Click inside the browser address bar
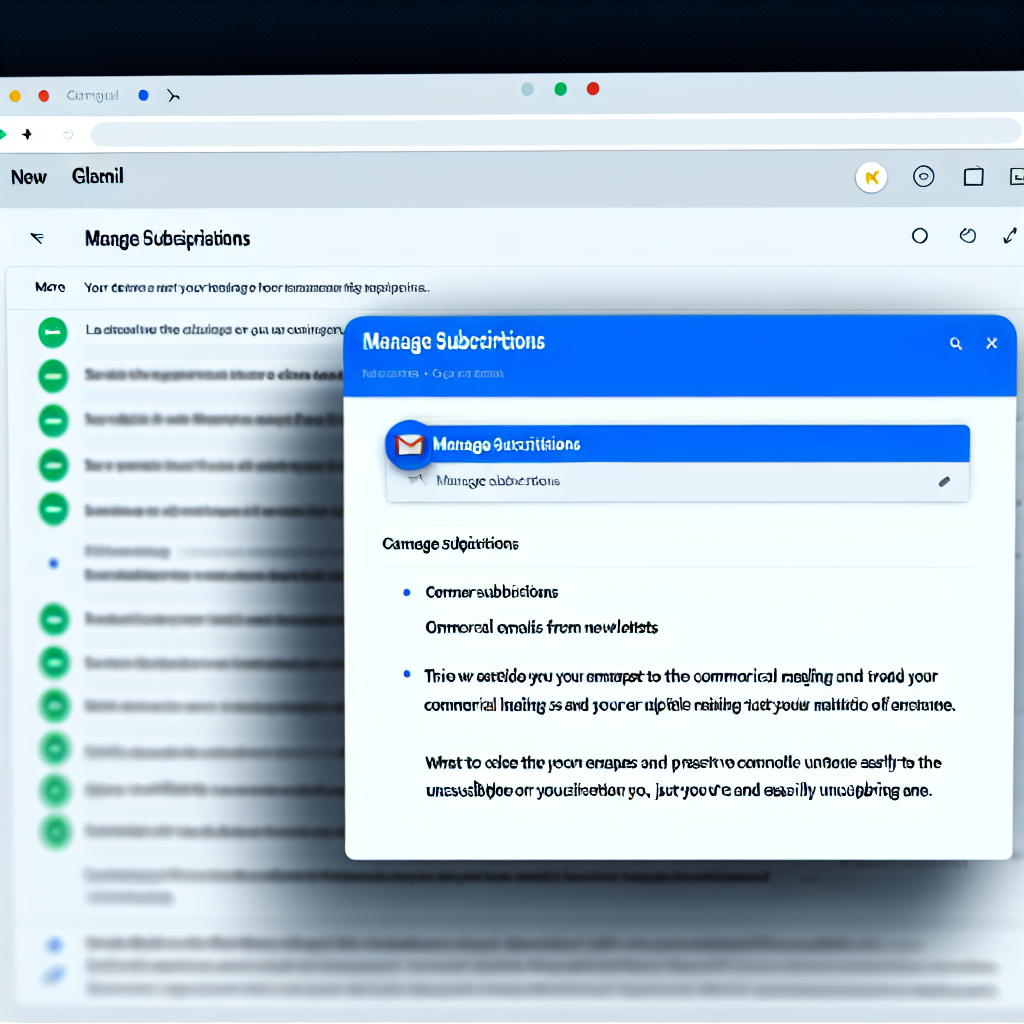1024x1024 pixels. [x=555, y=133]
